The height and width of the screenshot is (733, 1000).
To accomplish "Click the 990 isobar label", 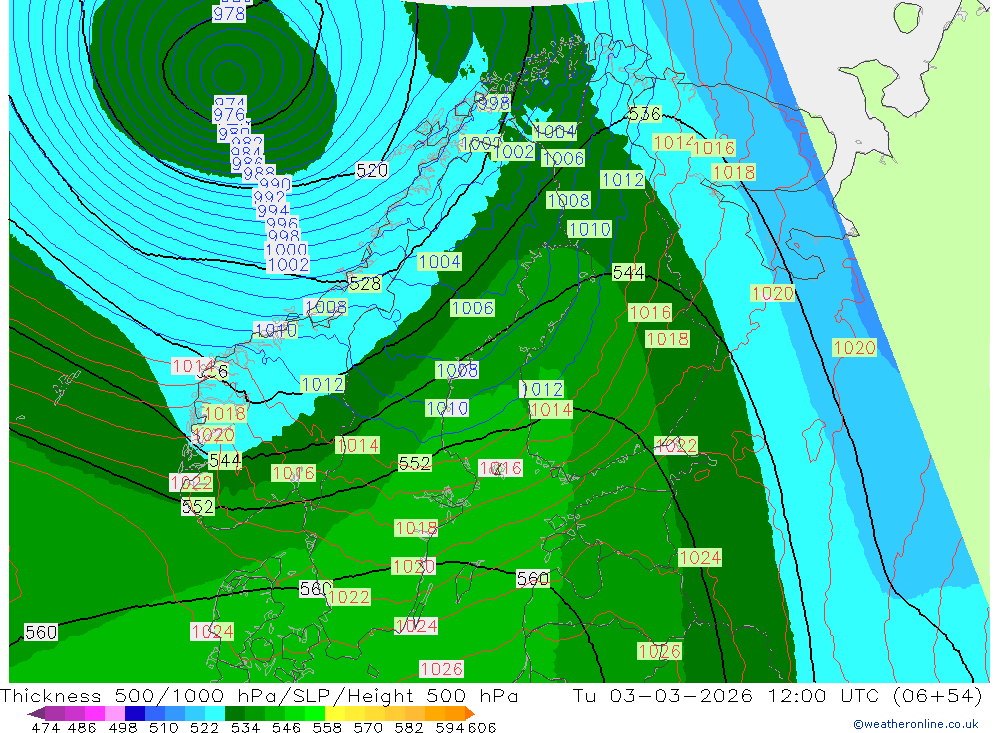I will point(275,185).
